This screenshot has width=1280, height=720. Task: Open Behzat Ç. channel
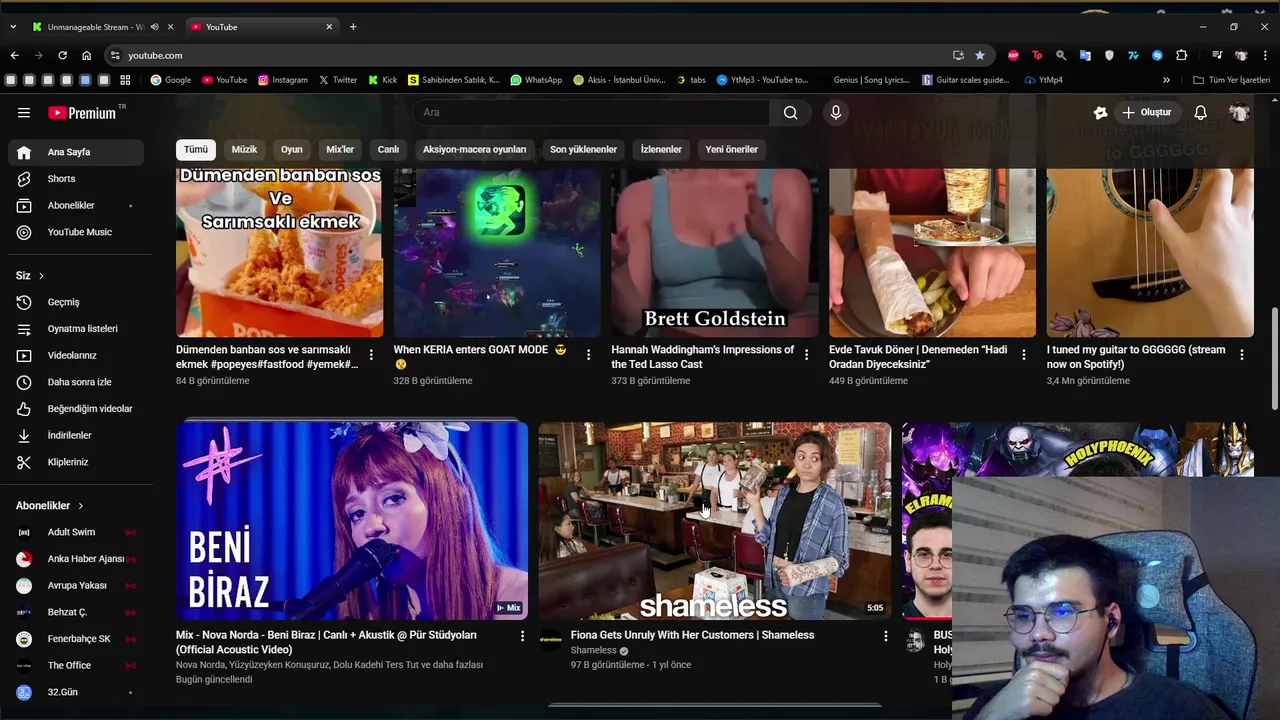click(76, 612)
